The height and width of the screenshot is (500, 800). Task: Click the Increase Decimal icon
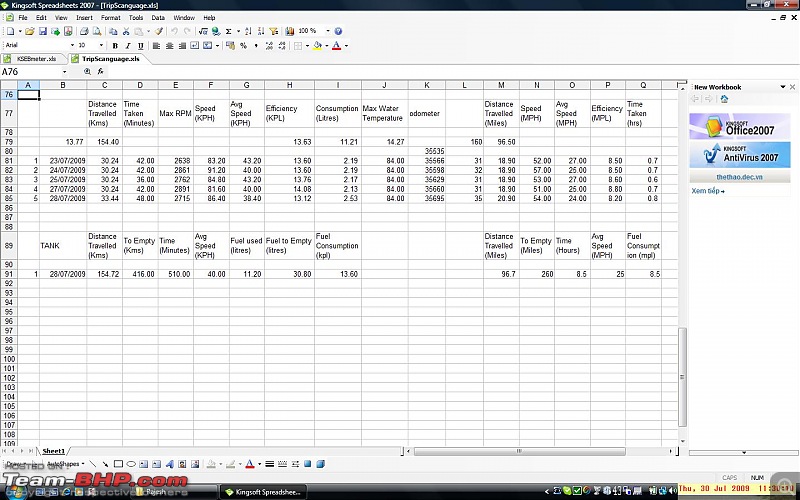tap(269, 46)
